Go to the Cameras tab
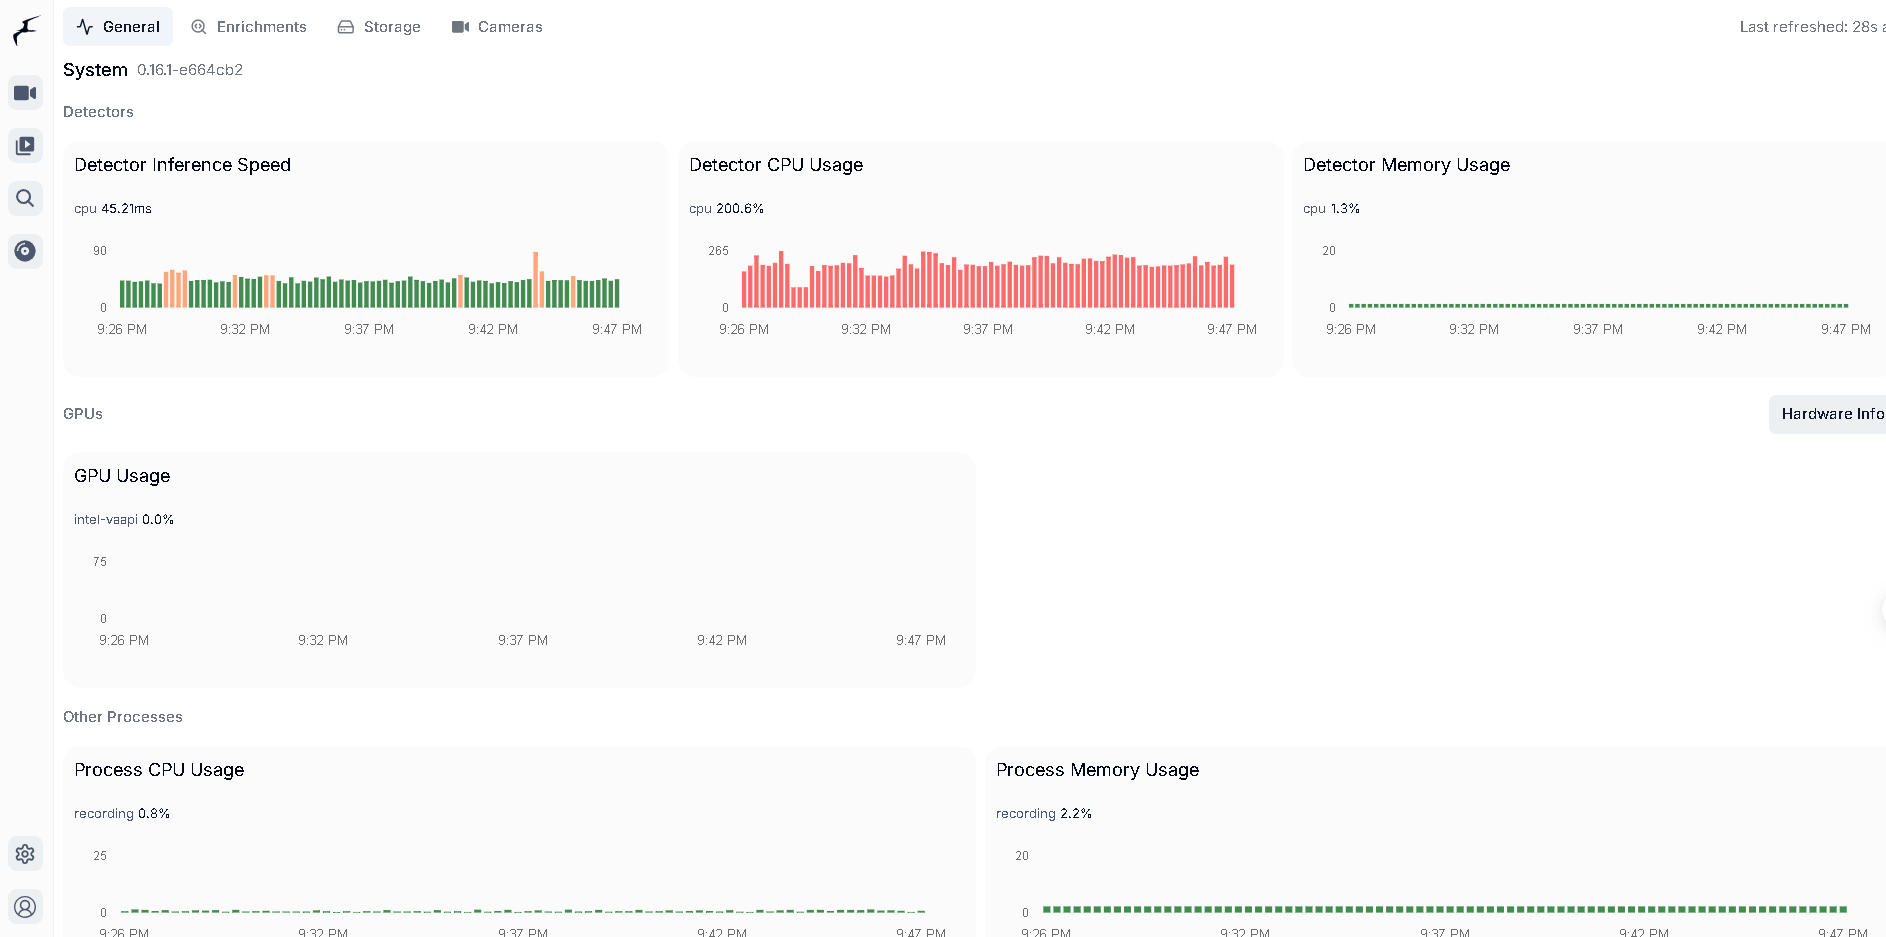Image resolution: width=1886 pixels, height=937 pixels. click(x=497, y=27)
